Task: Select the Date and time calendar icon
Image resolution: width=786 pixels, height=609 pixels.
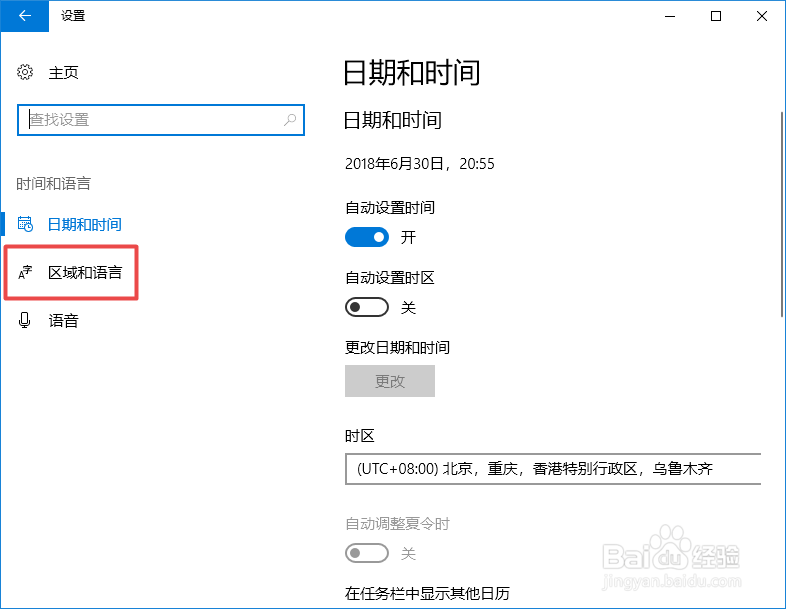Action: point(25,224)
